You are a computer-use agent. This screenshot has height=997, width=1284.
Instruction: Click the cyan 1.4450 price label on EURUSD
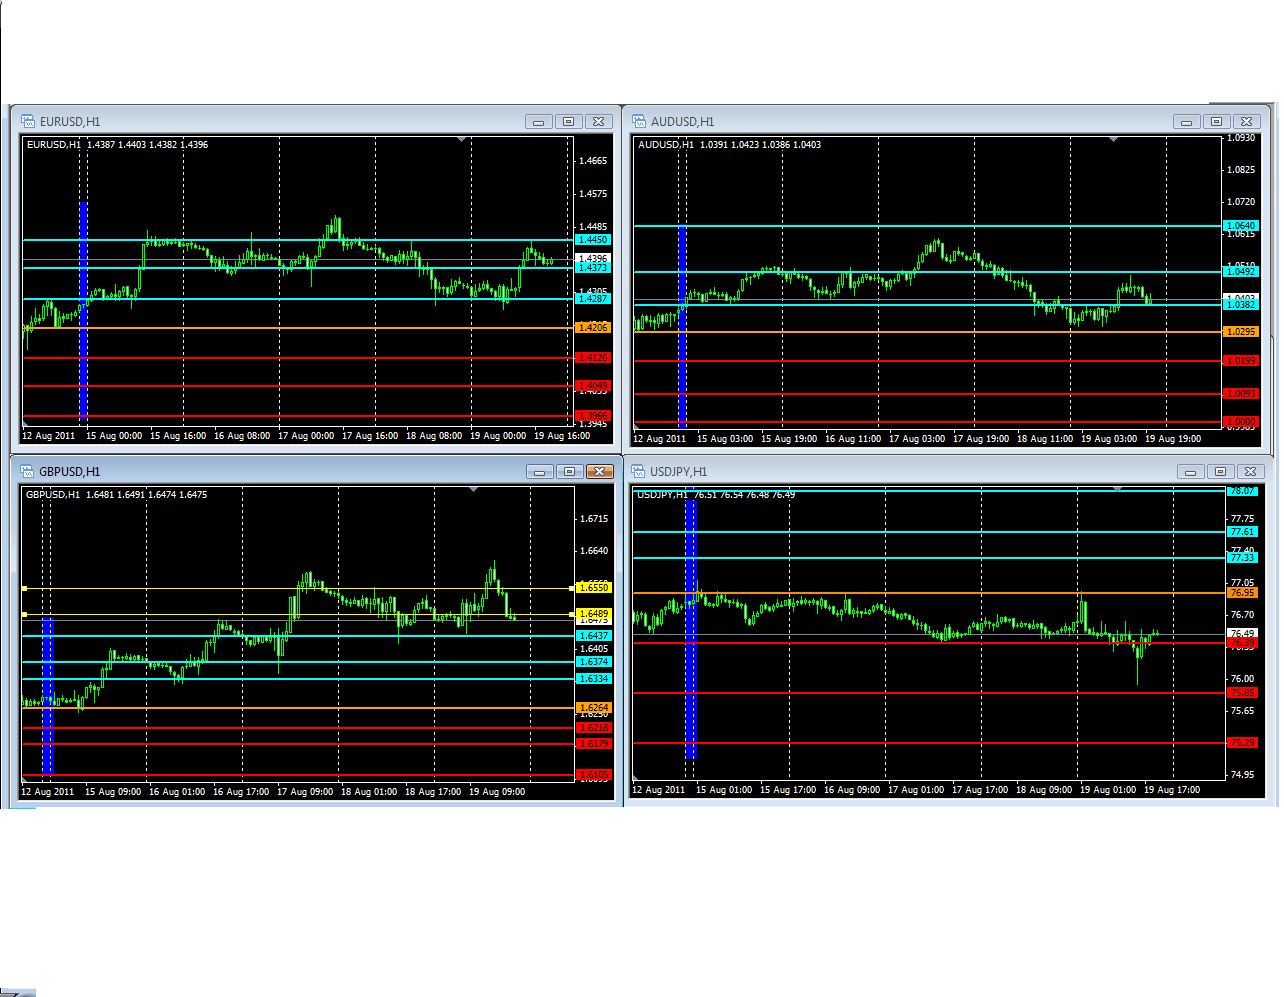593,240
